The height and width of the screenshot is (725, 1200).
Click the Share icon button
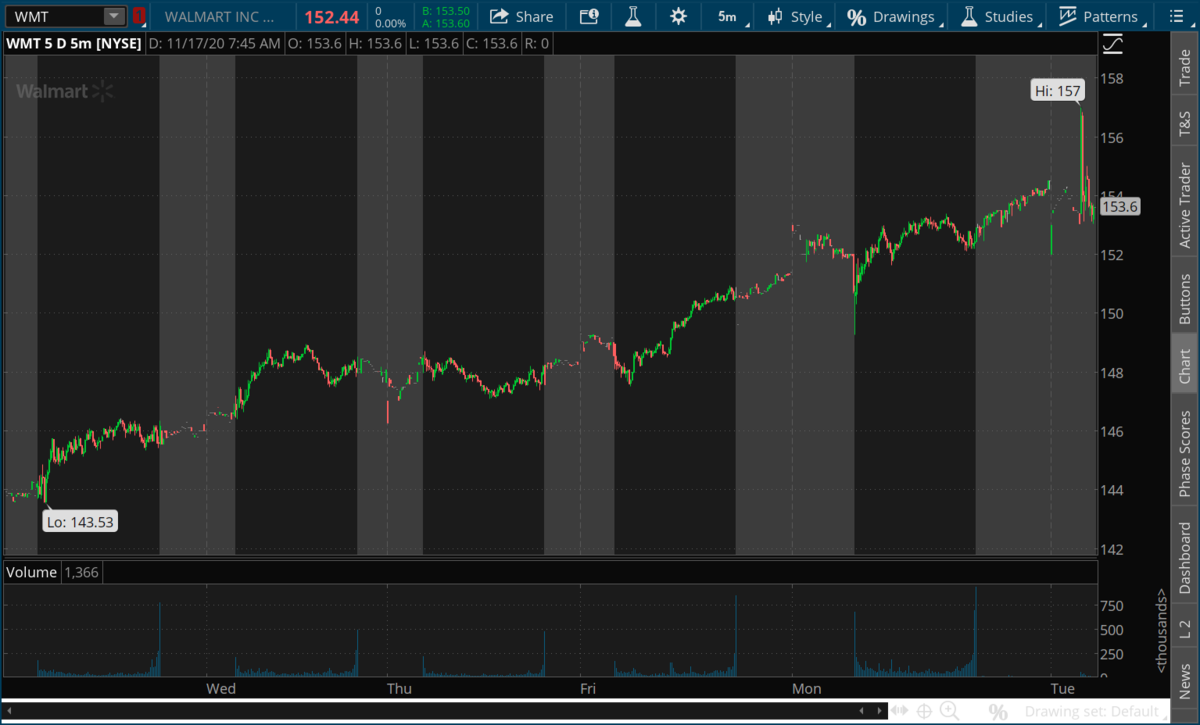point(521,16)
